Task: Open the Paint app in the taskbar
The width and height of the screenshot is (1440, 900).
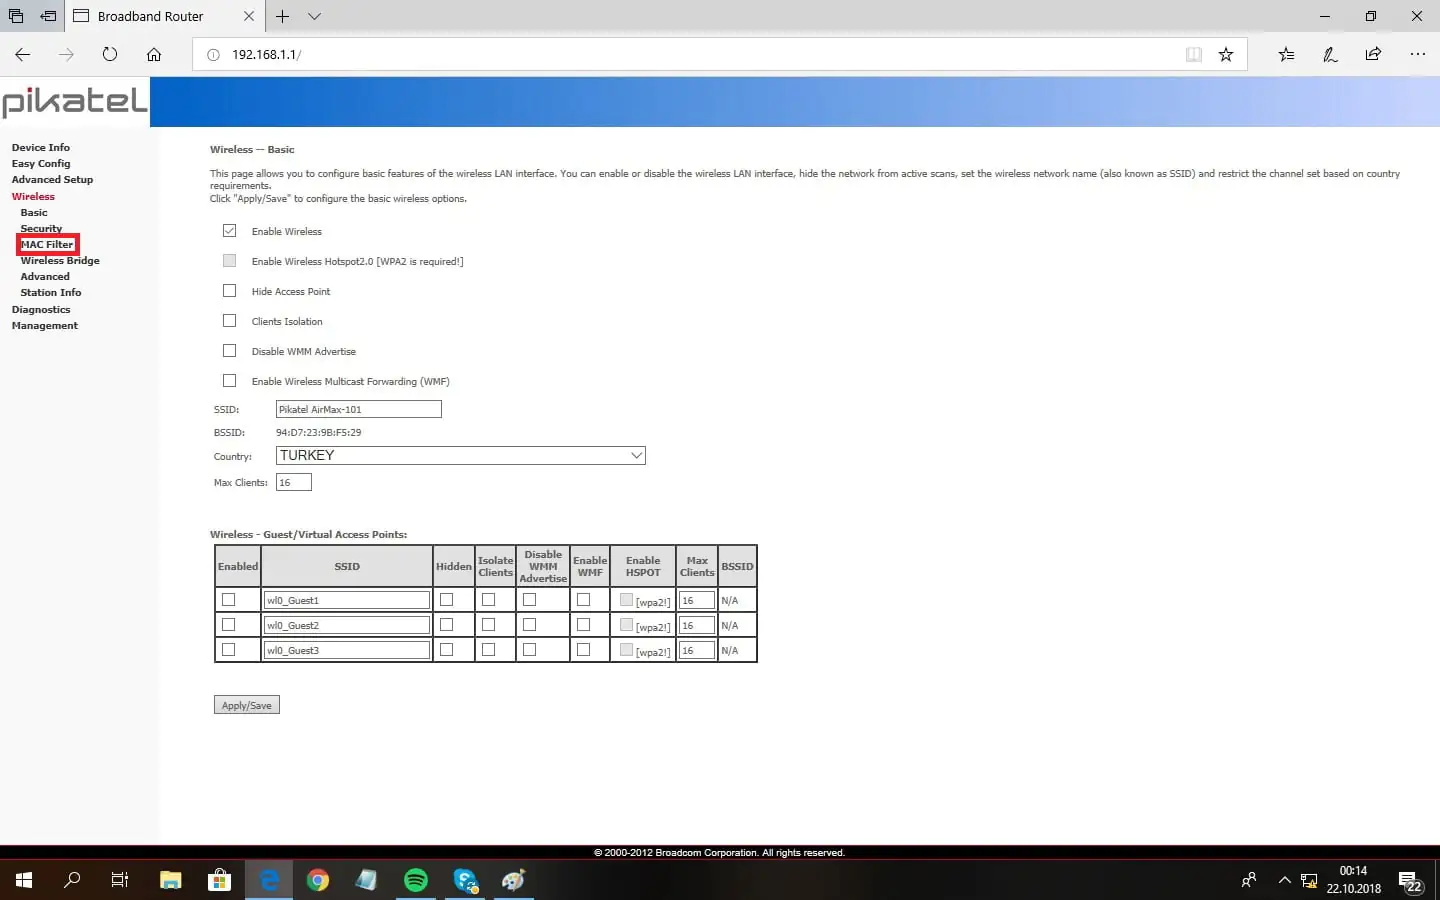Action: 514,880
